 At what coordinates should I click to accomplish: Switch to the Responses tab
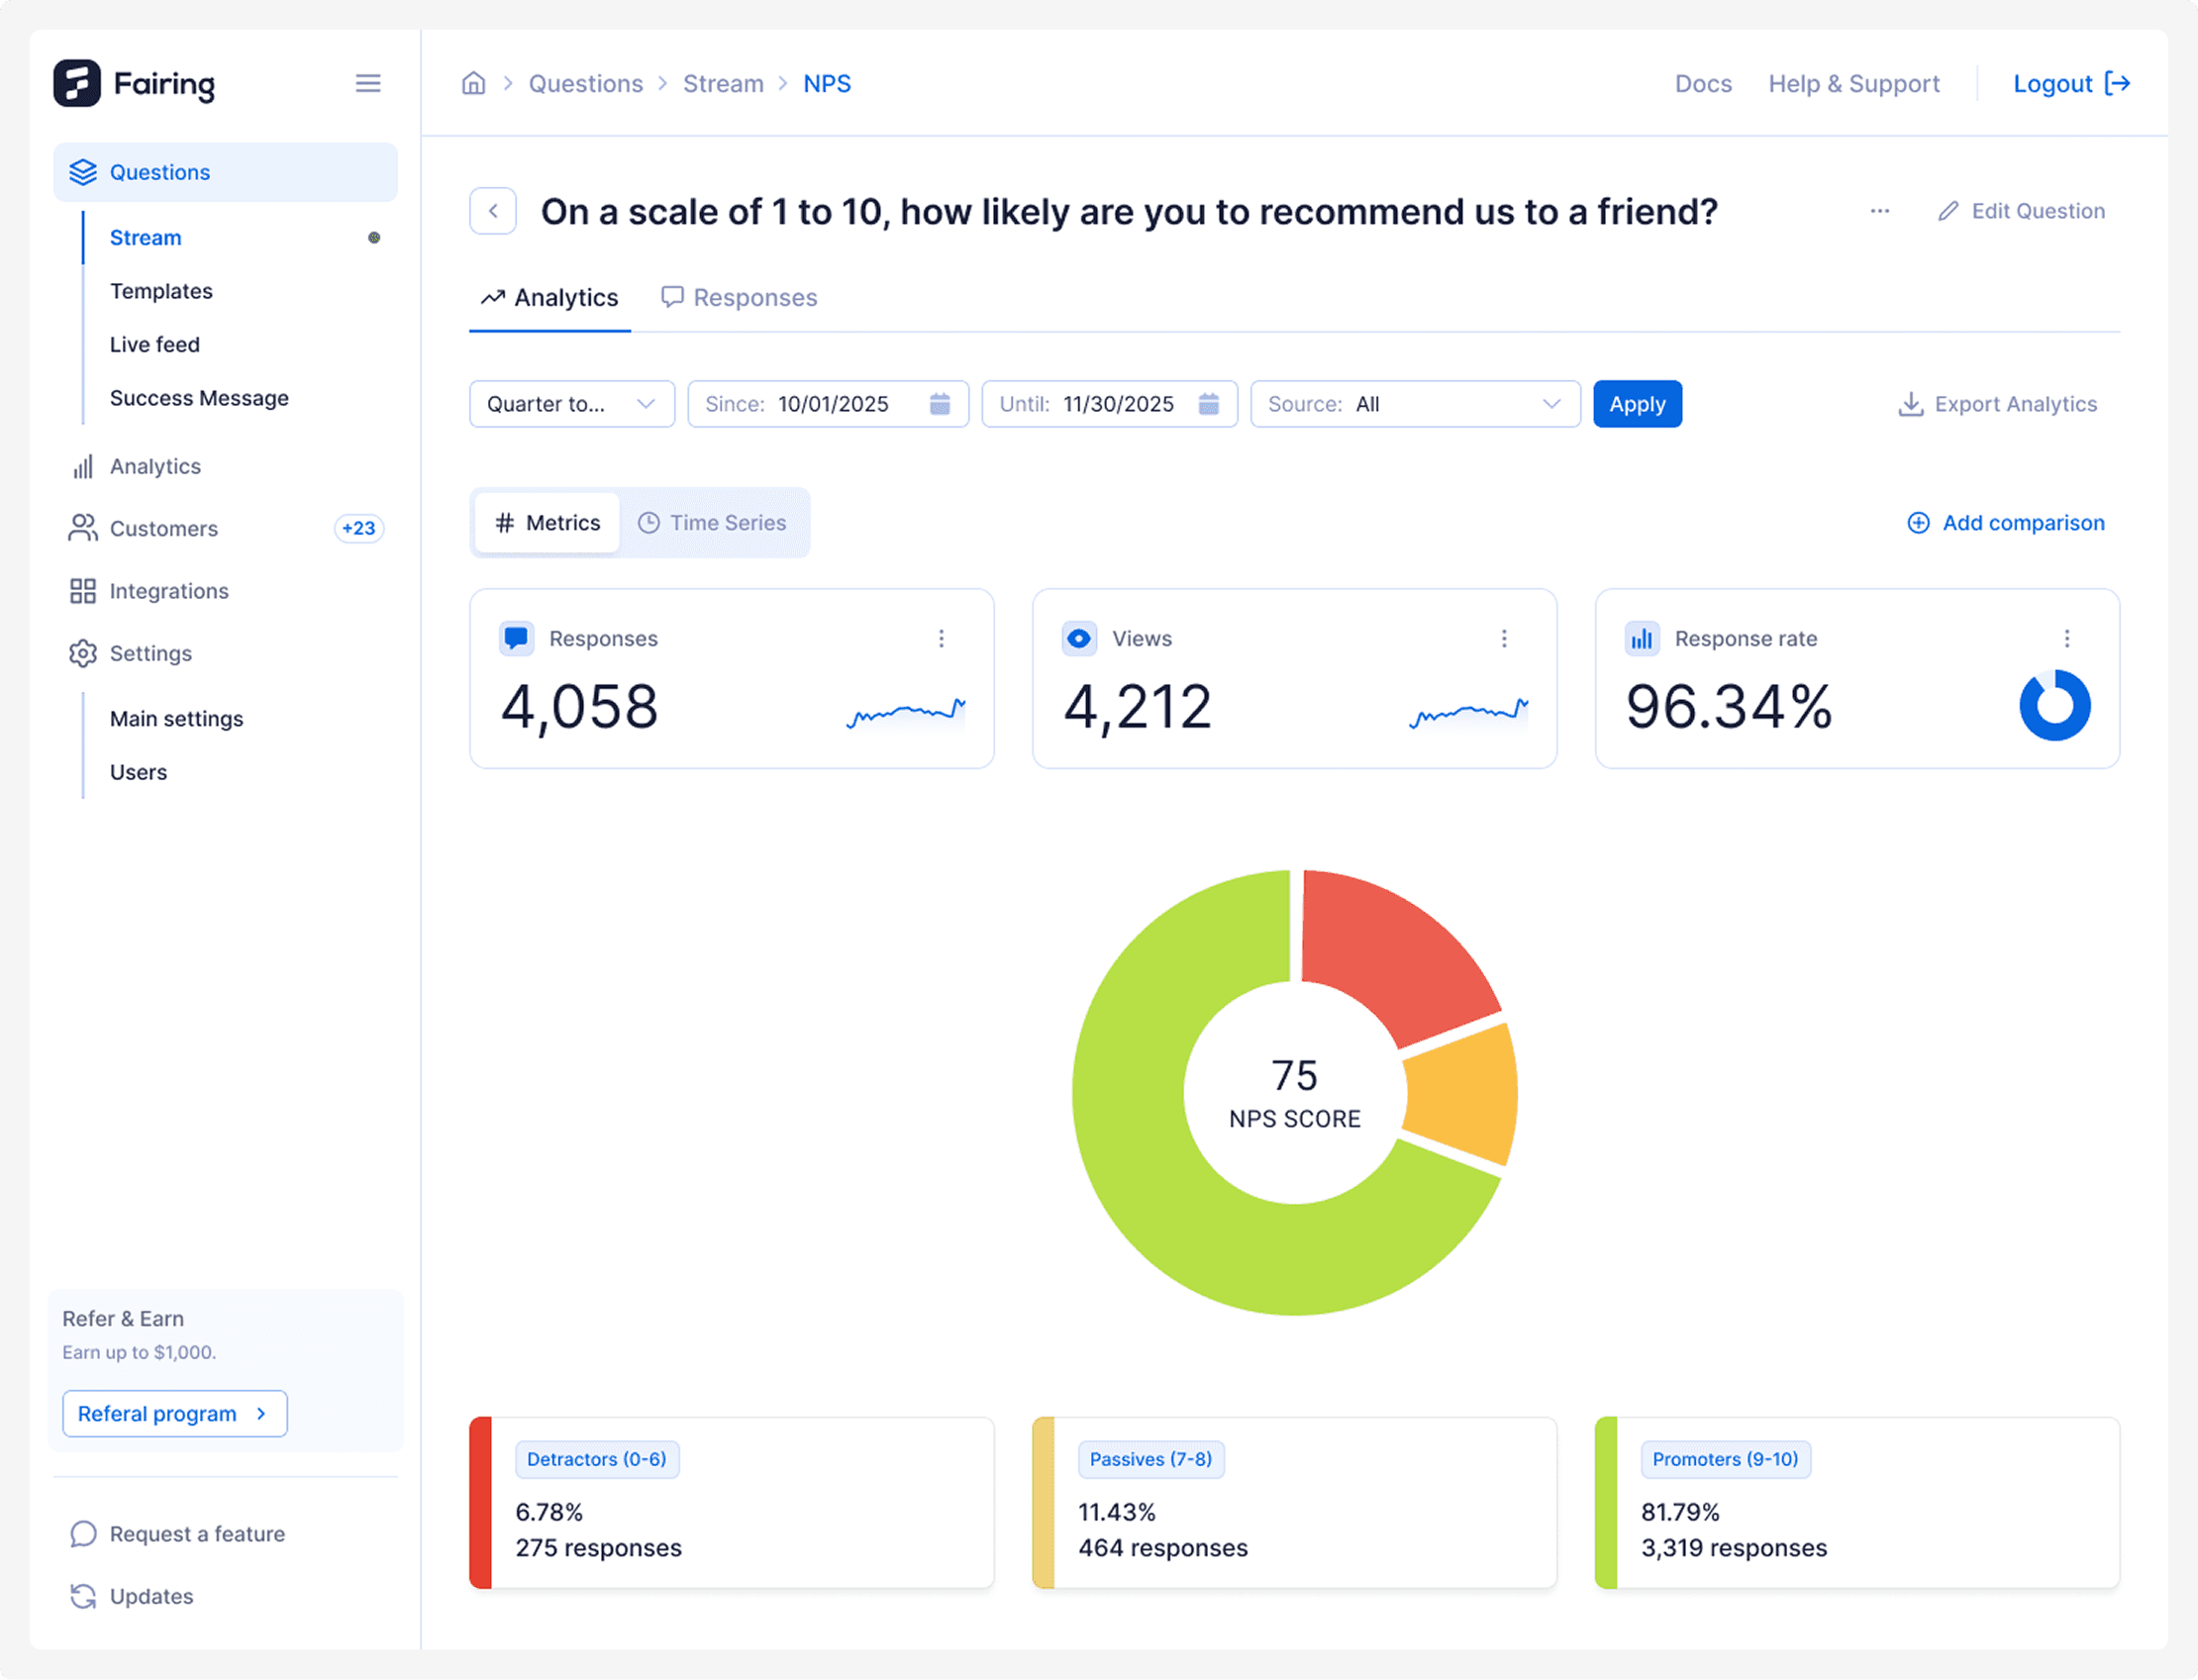[x=740, y=298]
